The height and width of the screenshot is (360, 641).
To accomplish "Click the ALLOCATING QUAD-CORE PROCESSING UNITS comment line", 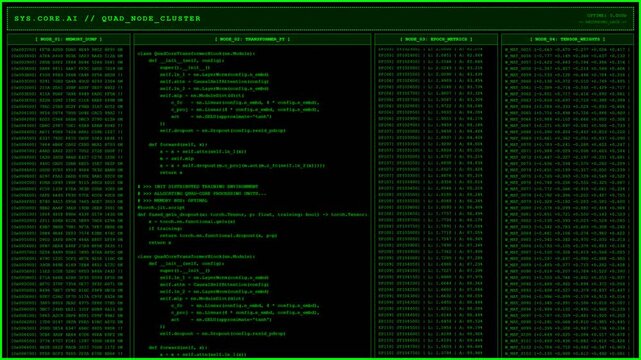I will [x=202, y=193].
